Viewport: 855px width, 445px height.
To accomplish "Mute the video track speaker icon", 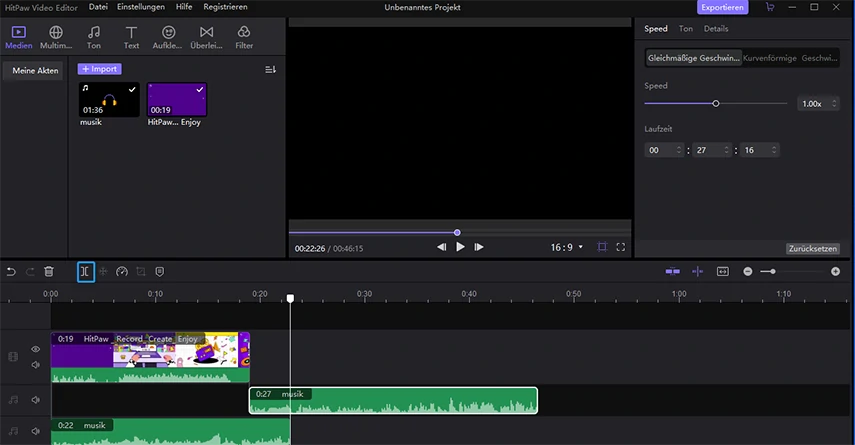I will (x=35, y=364).
